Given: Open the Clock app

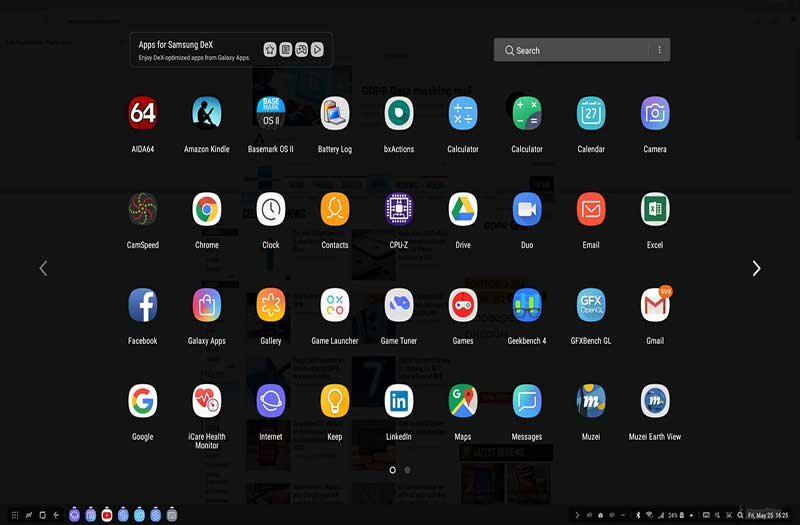Looking at the screenshot, I should [270, 209].
